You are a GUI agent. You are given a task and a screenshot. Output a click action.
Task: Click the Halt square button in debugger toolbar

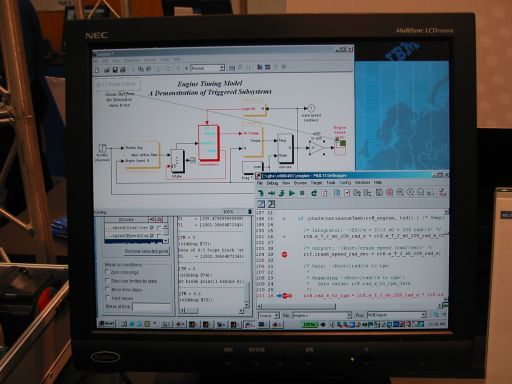click(x=302, y=193)
